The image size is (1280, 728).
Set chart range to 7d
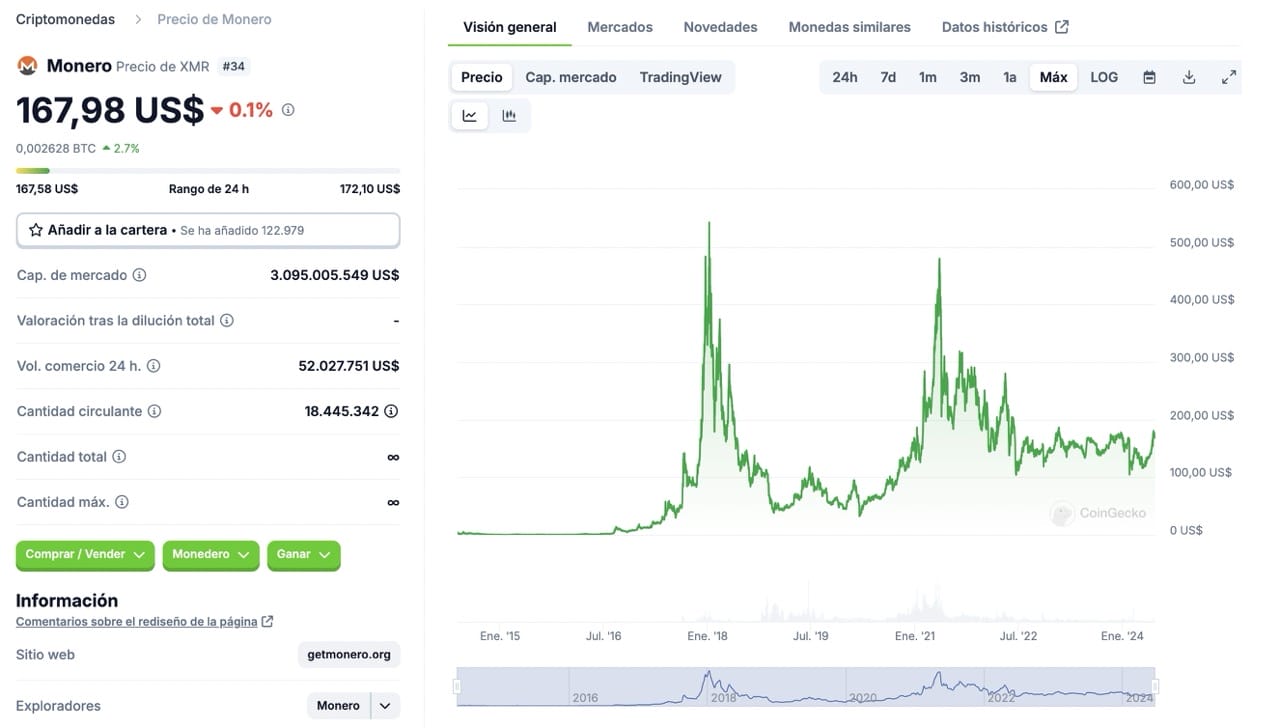(x=888, y=77)
